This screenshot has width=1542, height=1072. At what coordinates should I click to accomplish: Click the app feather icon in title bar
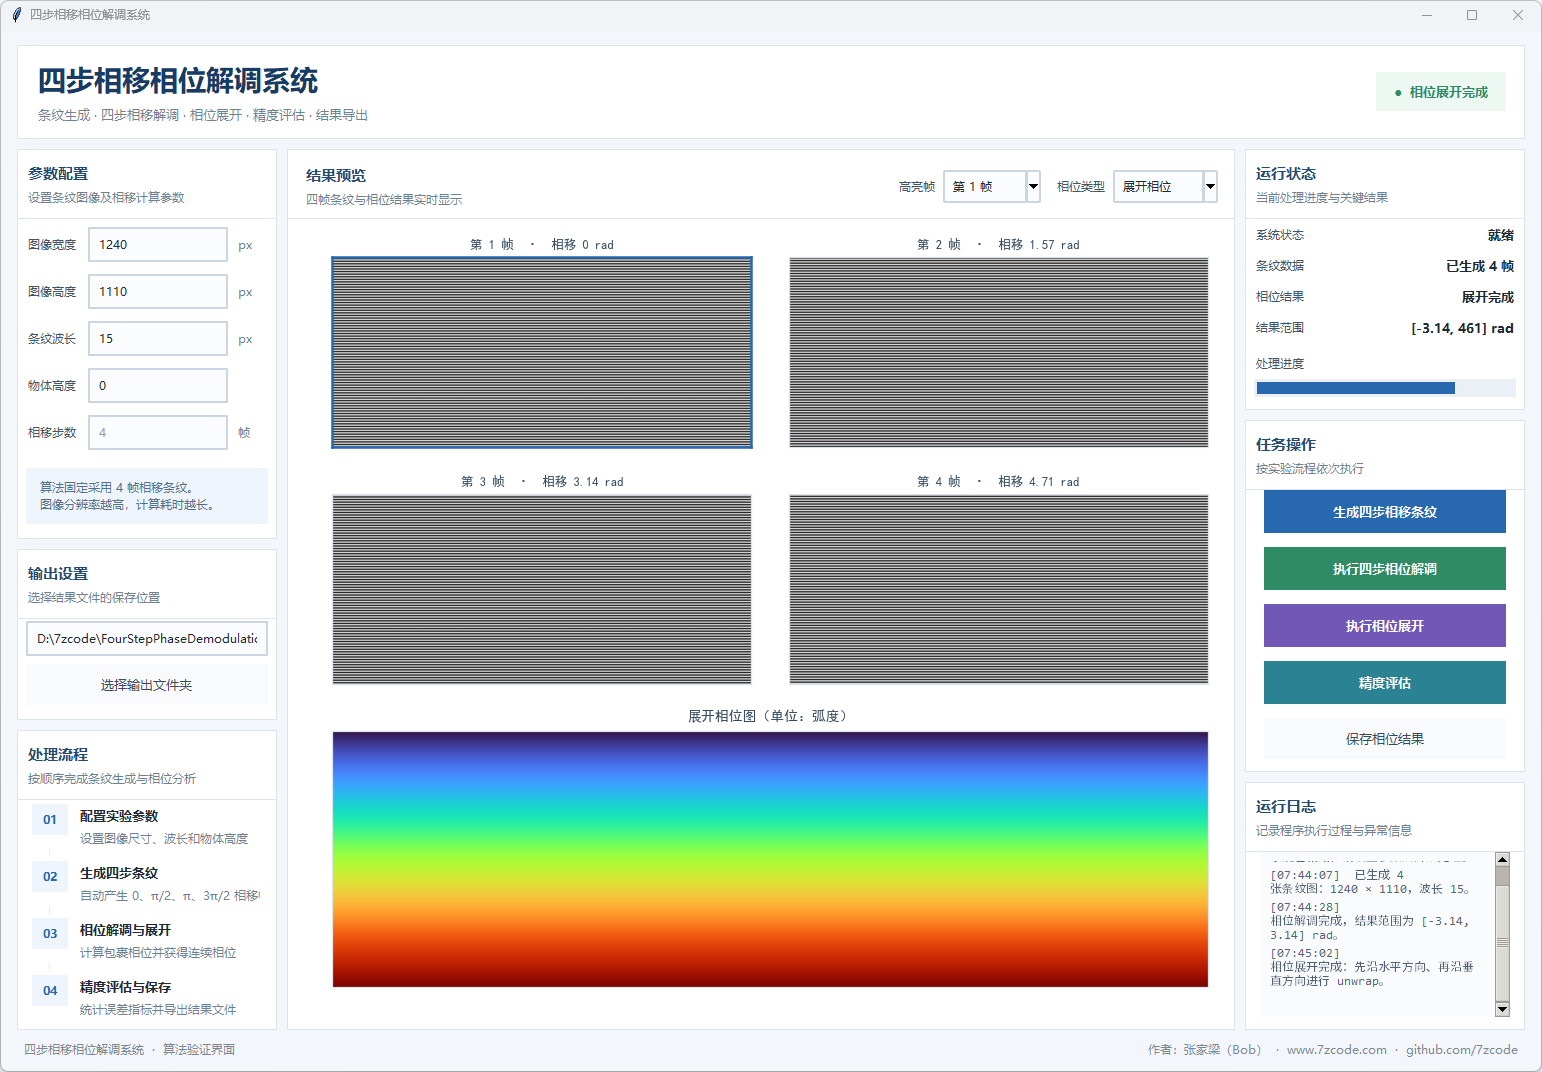pos(16,15)
